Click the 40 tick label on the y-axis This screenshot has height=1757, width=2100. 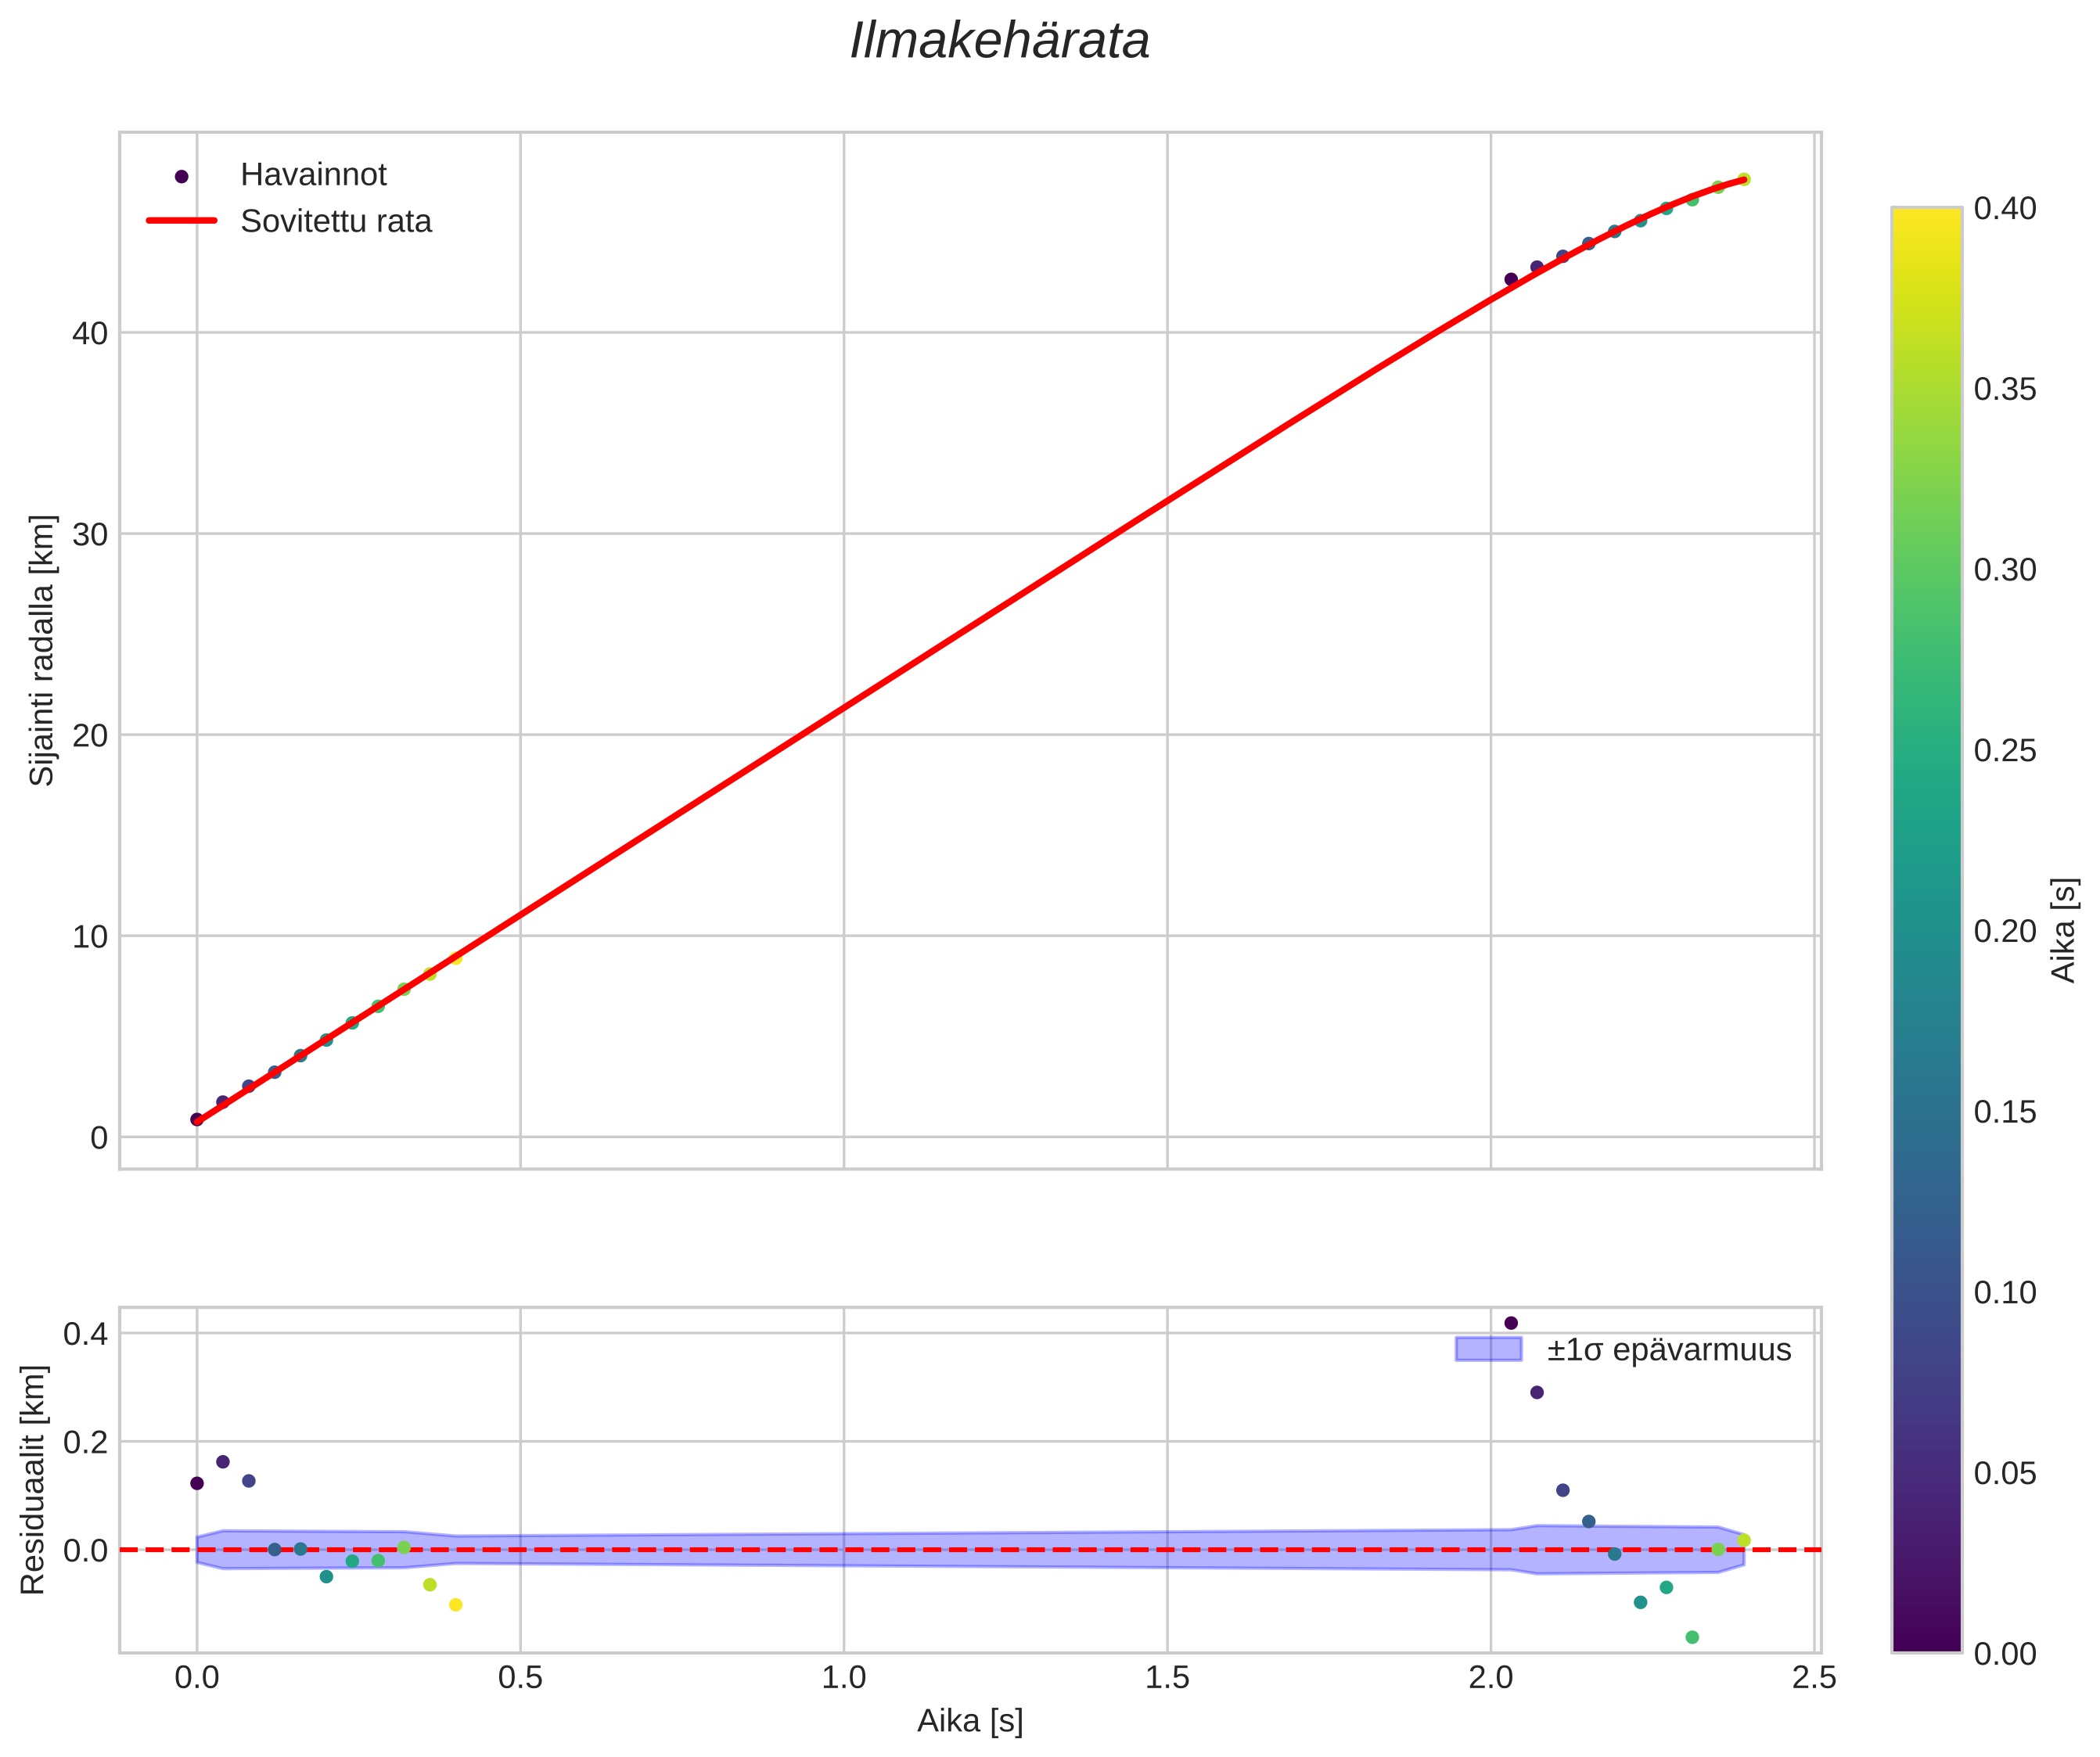[x=90, y=333]
